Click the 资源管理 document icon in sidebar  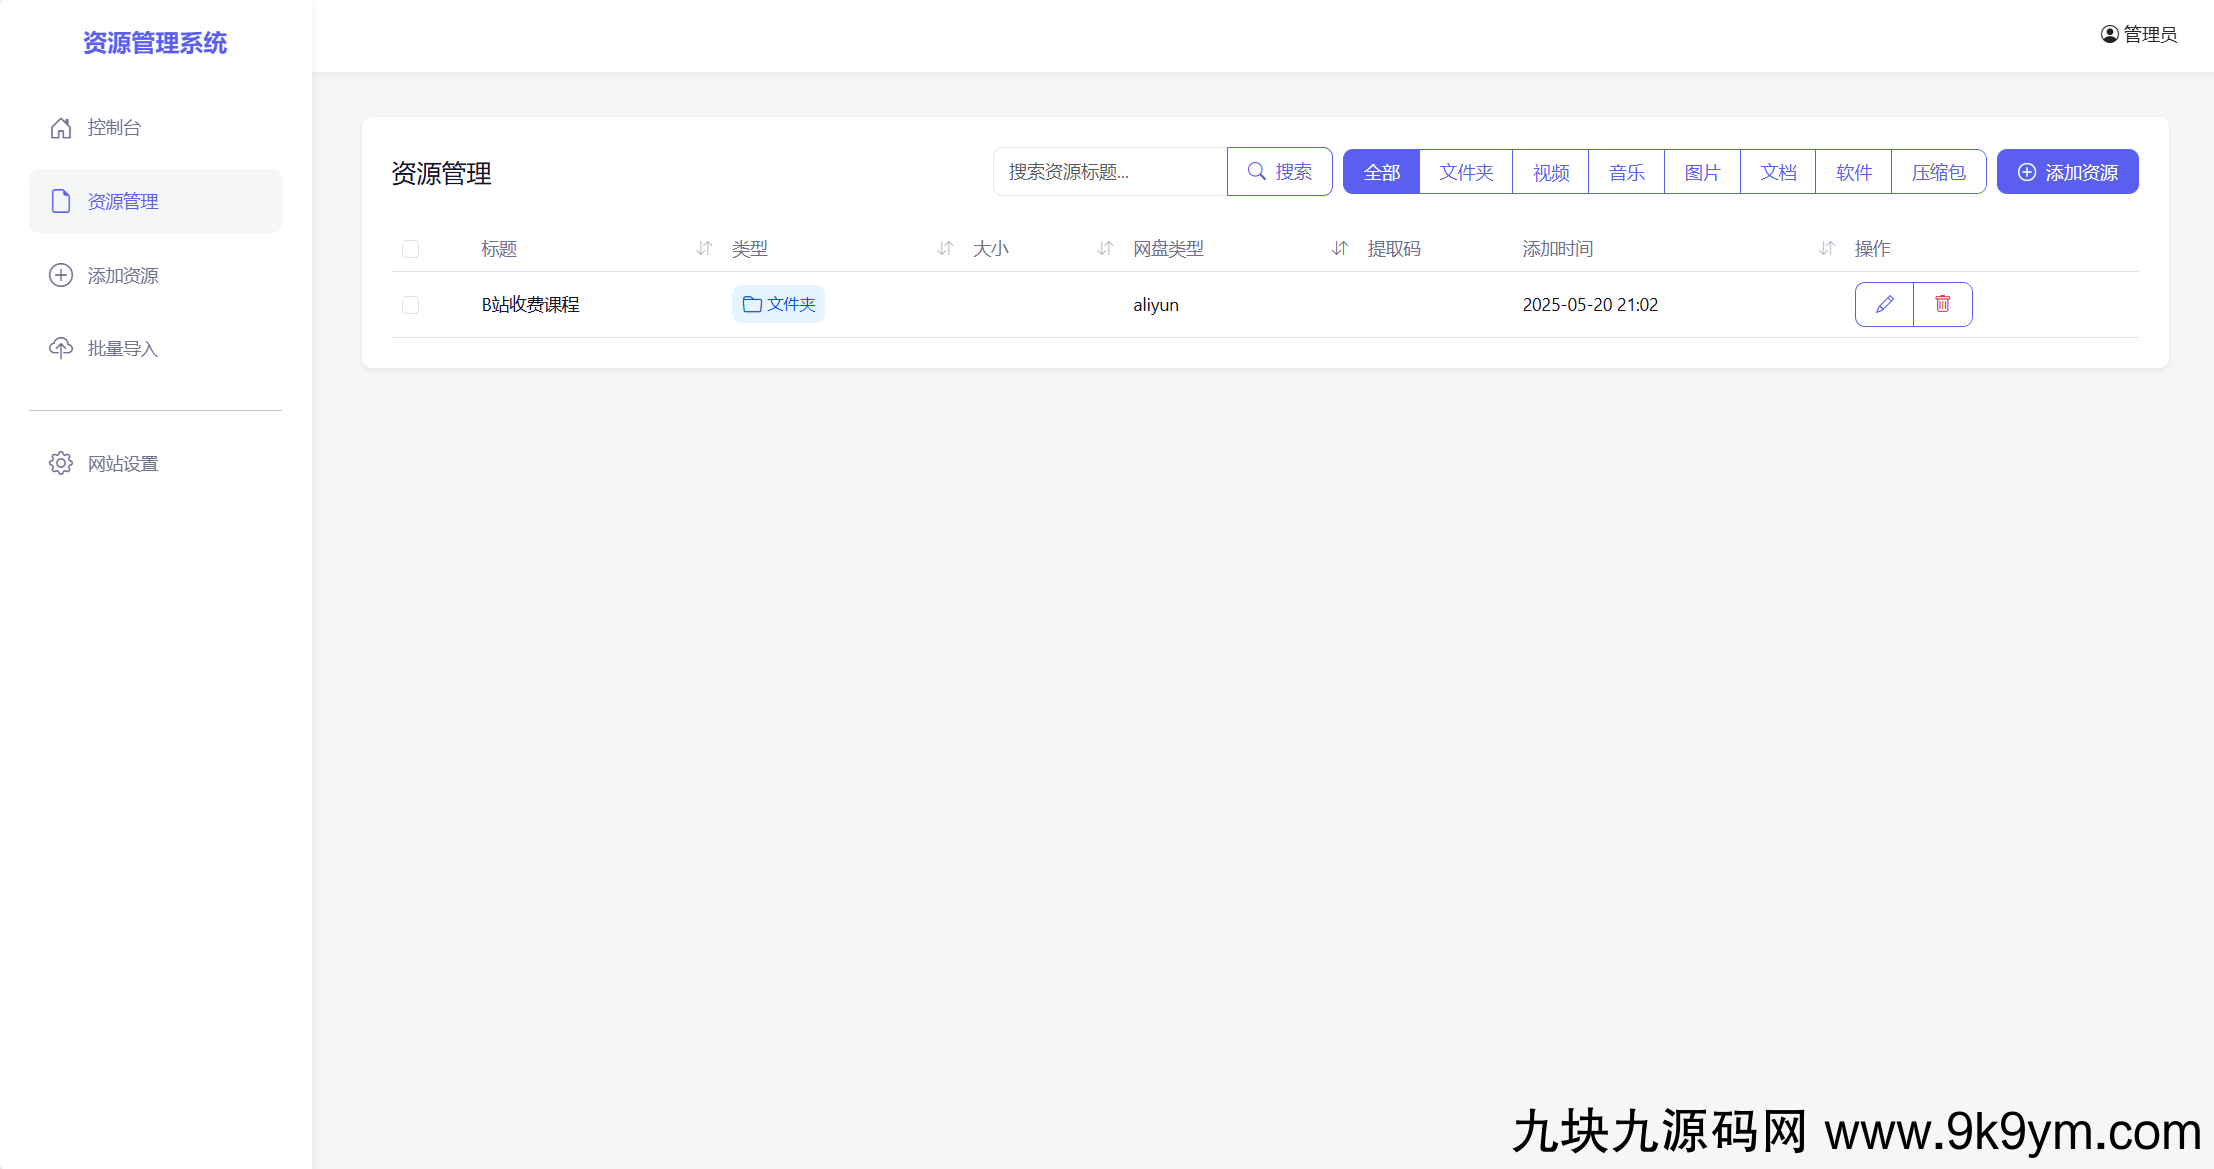tap(61, 201)
